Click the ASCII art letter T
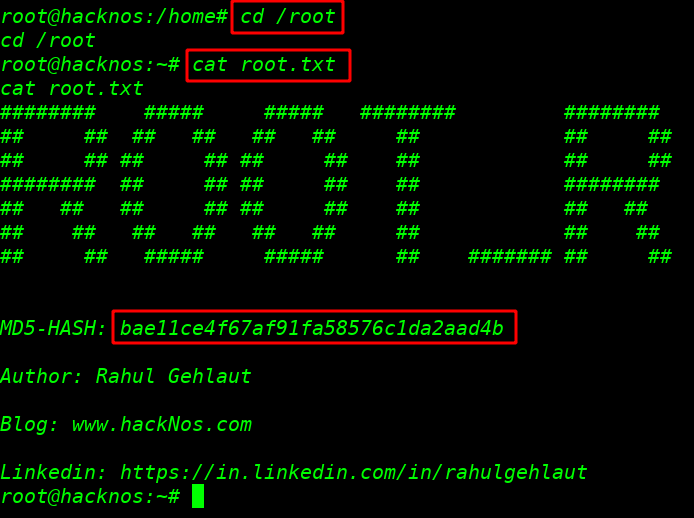 (408, 184)
